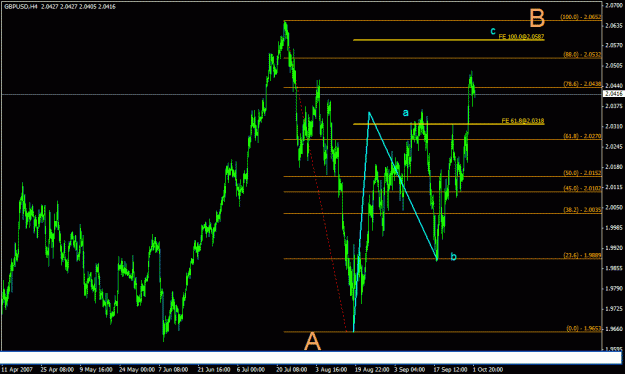The image size is (625, 374).
Task: Click the 24 May 00:00 time label
Action: (137, 370)
